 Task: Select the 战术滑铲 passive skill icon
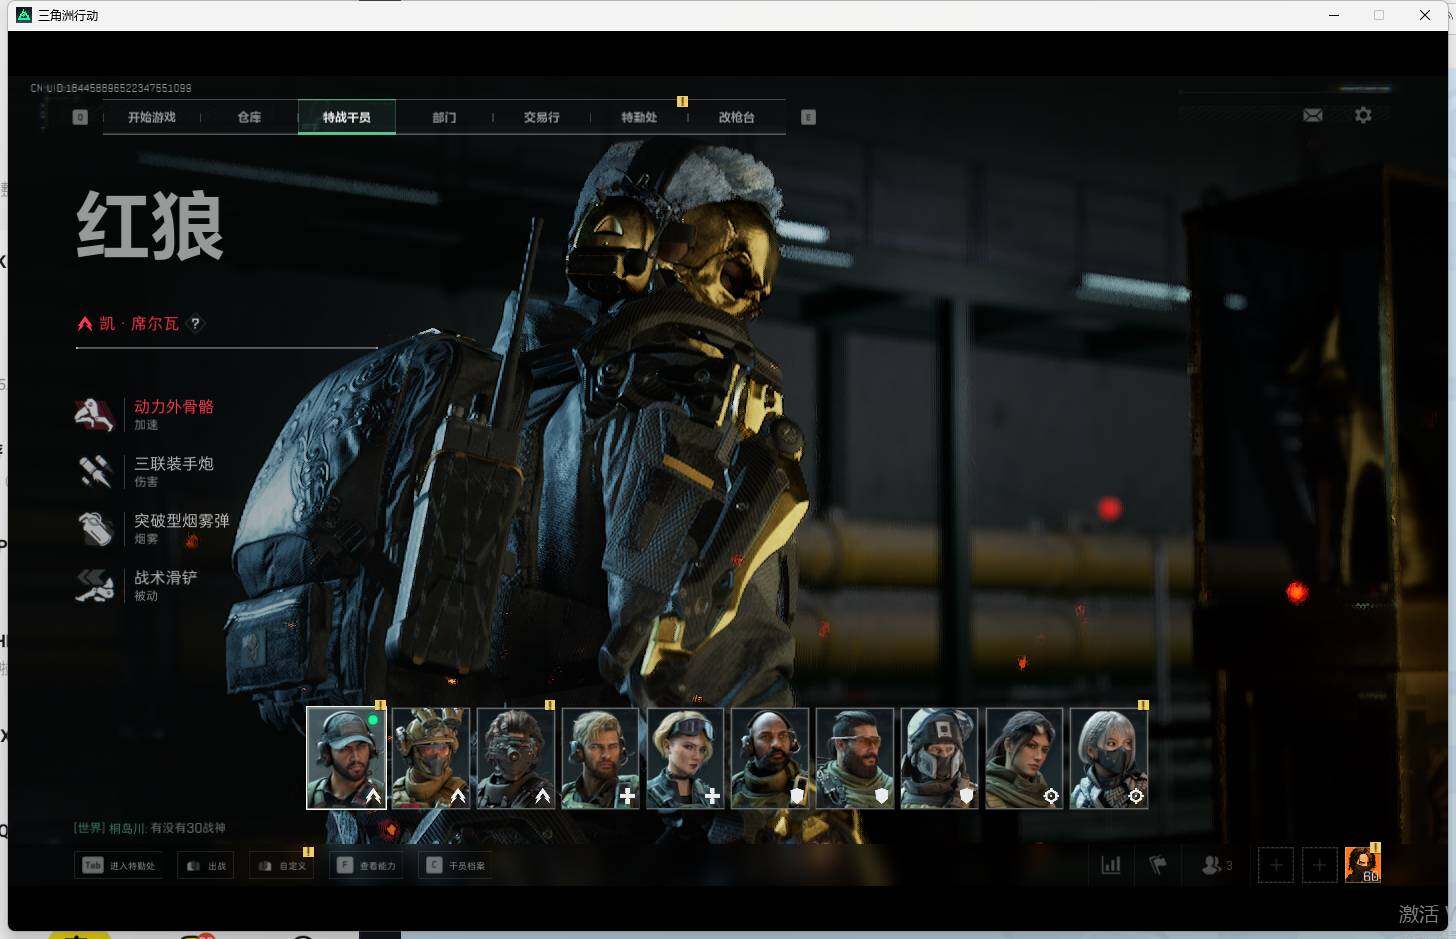[95, 585]
